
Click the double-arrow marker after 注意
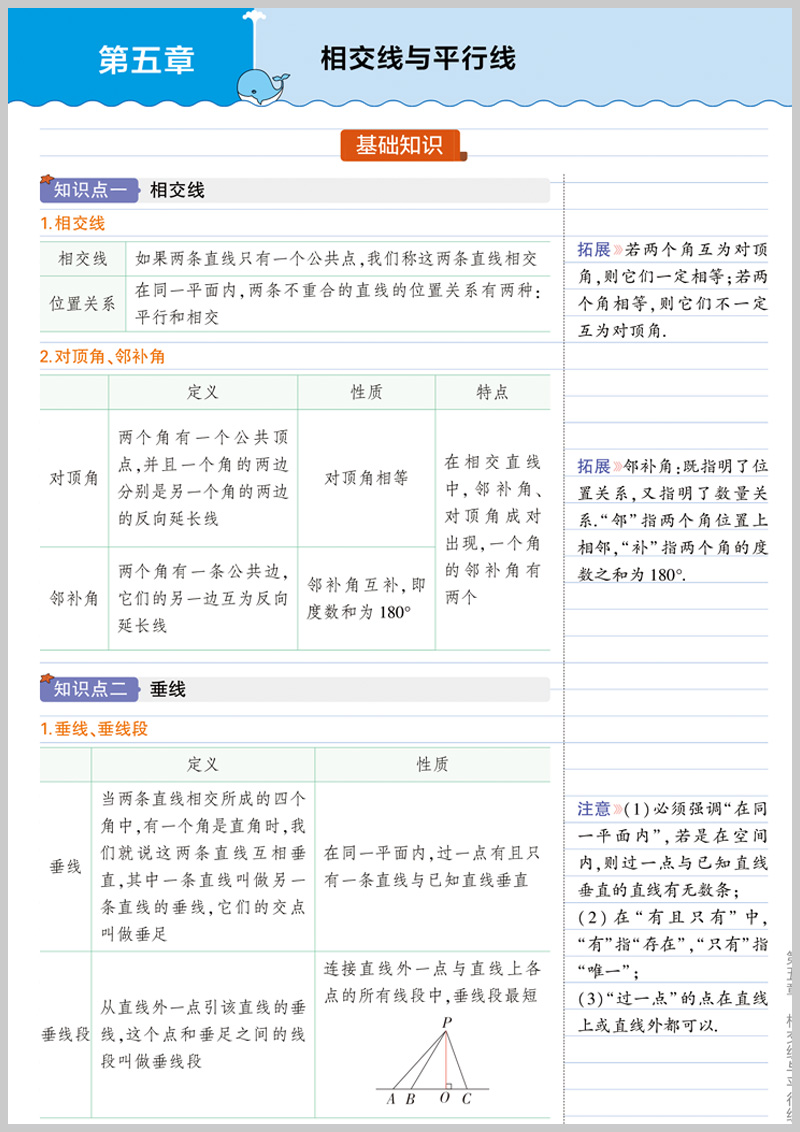click(618, 808)
